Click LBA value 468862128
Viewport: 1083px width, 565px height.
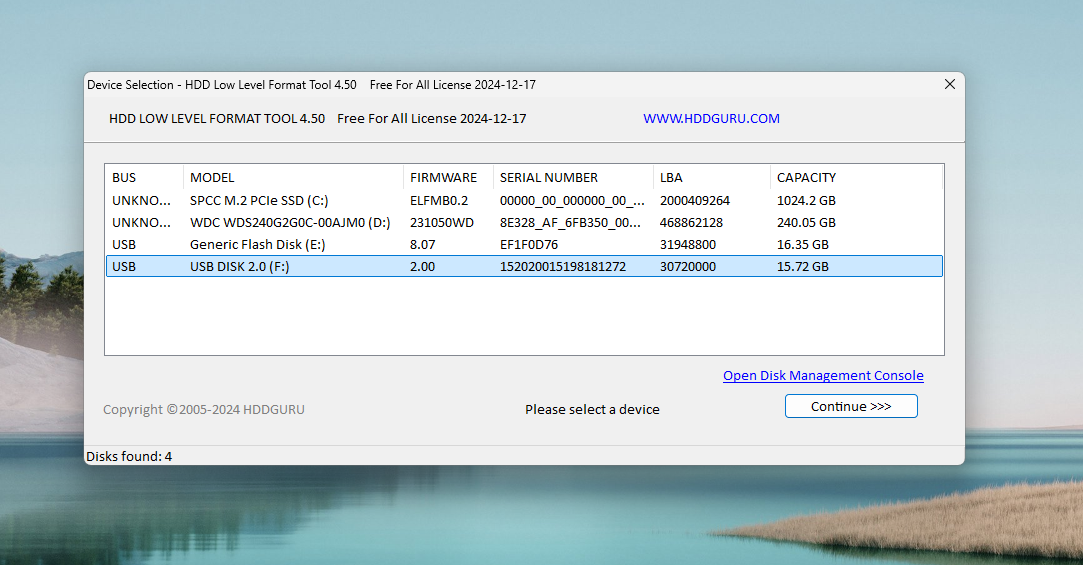point(691,222)
